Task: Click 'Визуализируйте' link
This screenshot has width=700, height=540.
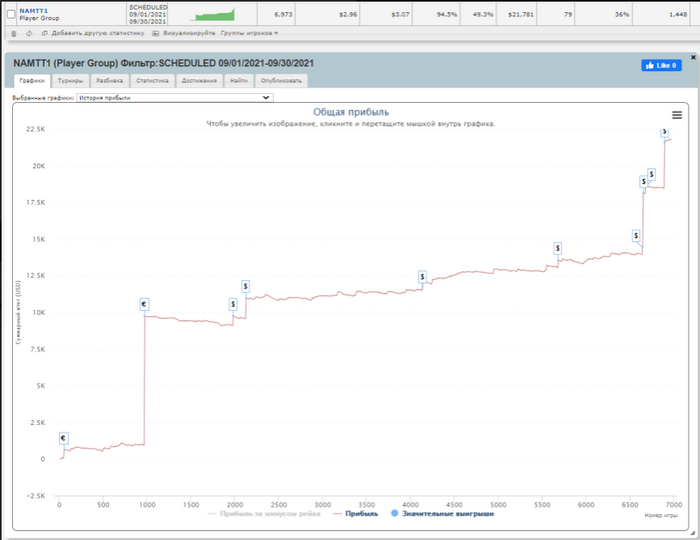Action: [x=189, y=33]
